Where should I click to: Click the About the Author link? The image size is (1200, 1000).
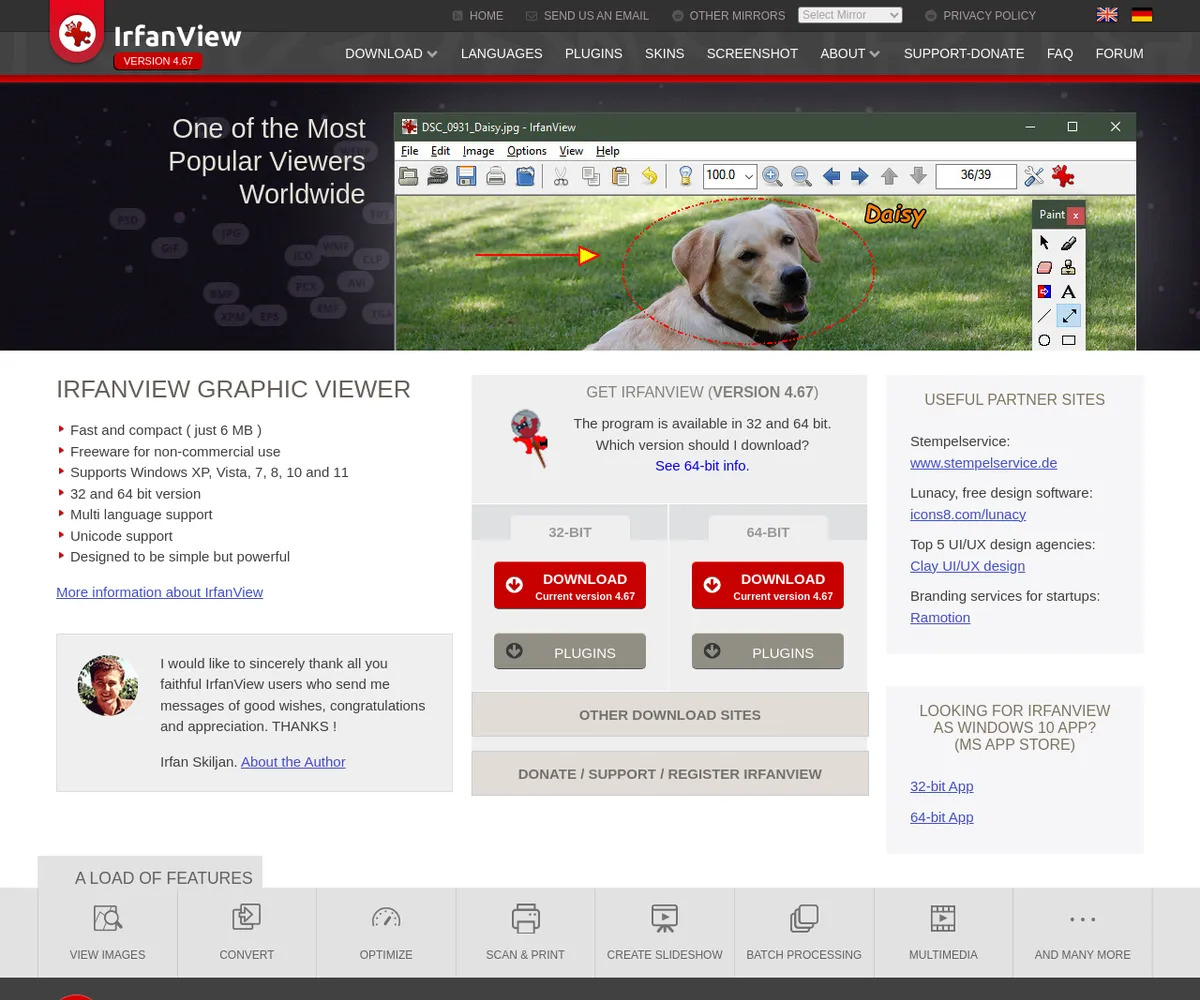tap(293, 762)
